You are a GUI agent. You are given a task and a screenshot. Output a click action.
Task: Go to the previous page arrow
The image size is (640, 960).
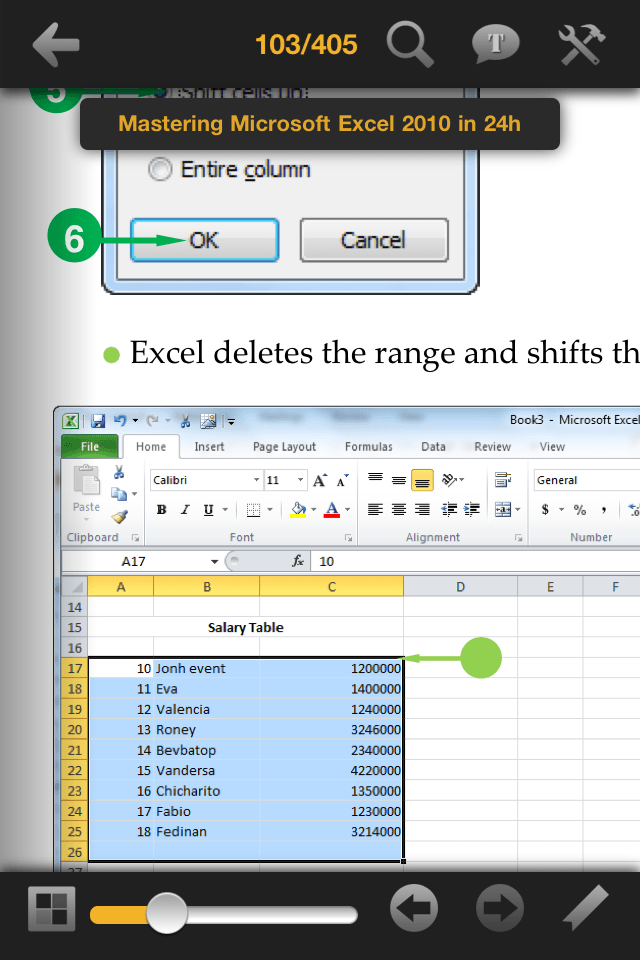[x=414, y=908]
